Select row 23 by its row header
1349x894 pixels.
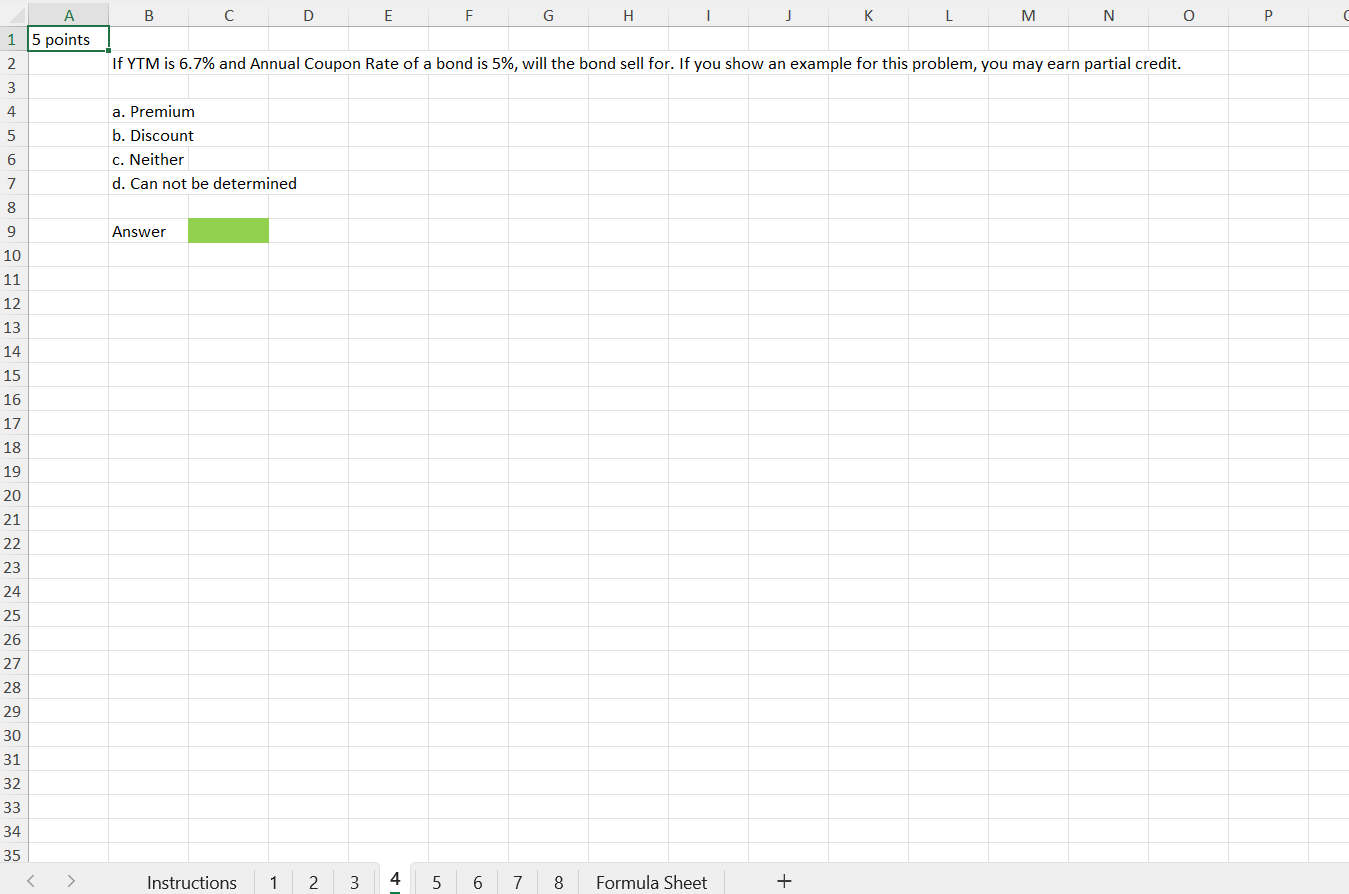[x=14, y=567]
